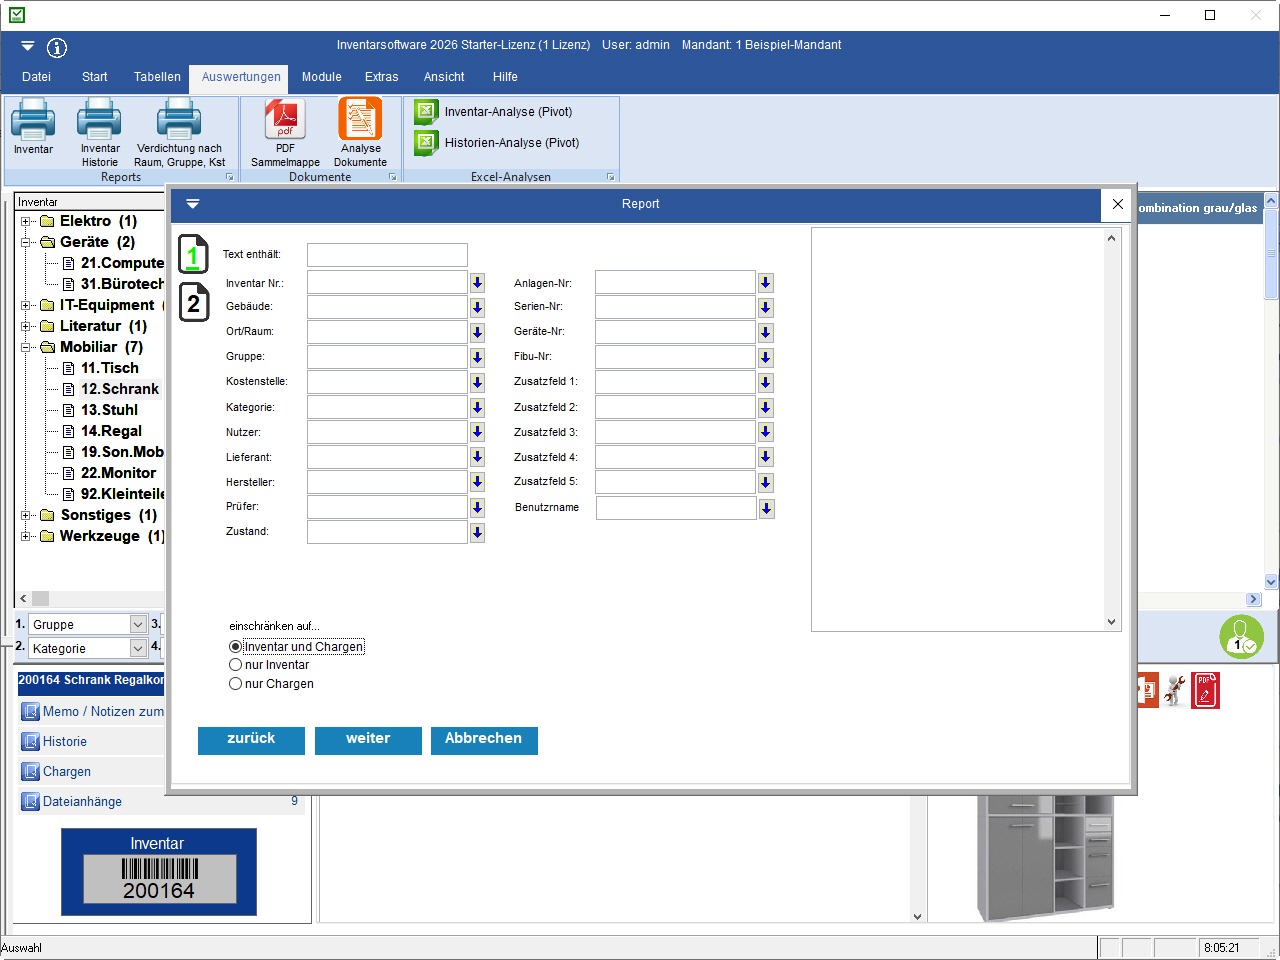Select the Inventar und Chargen radio option
1280x960 pixels.
297,647
